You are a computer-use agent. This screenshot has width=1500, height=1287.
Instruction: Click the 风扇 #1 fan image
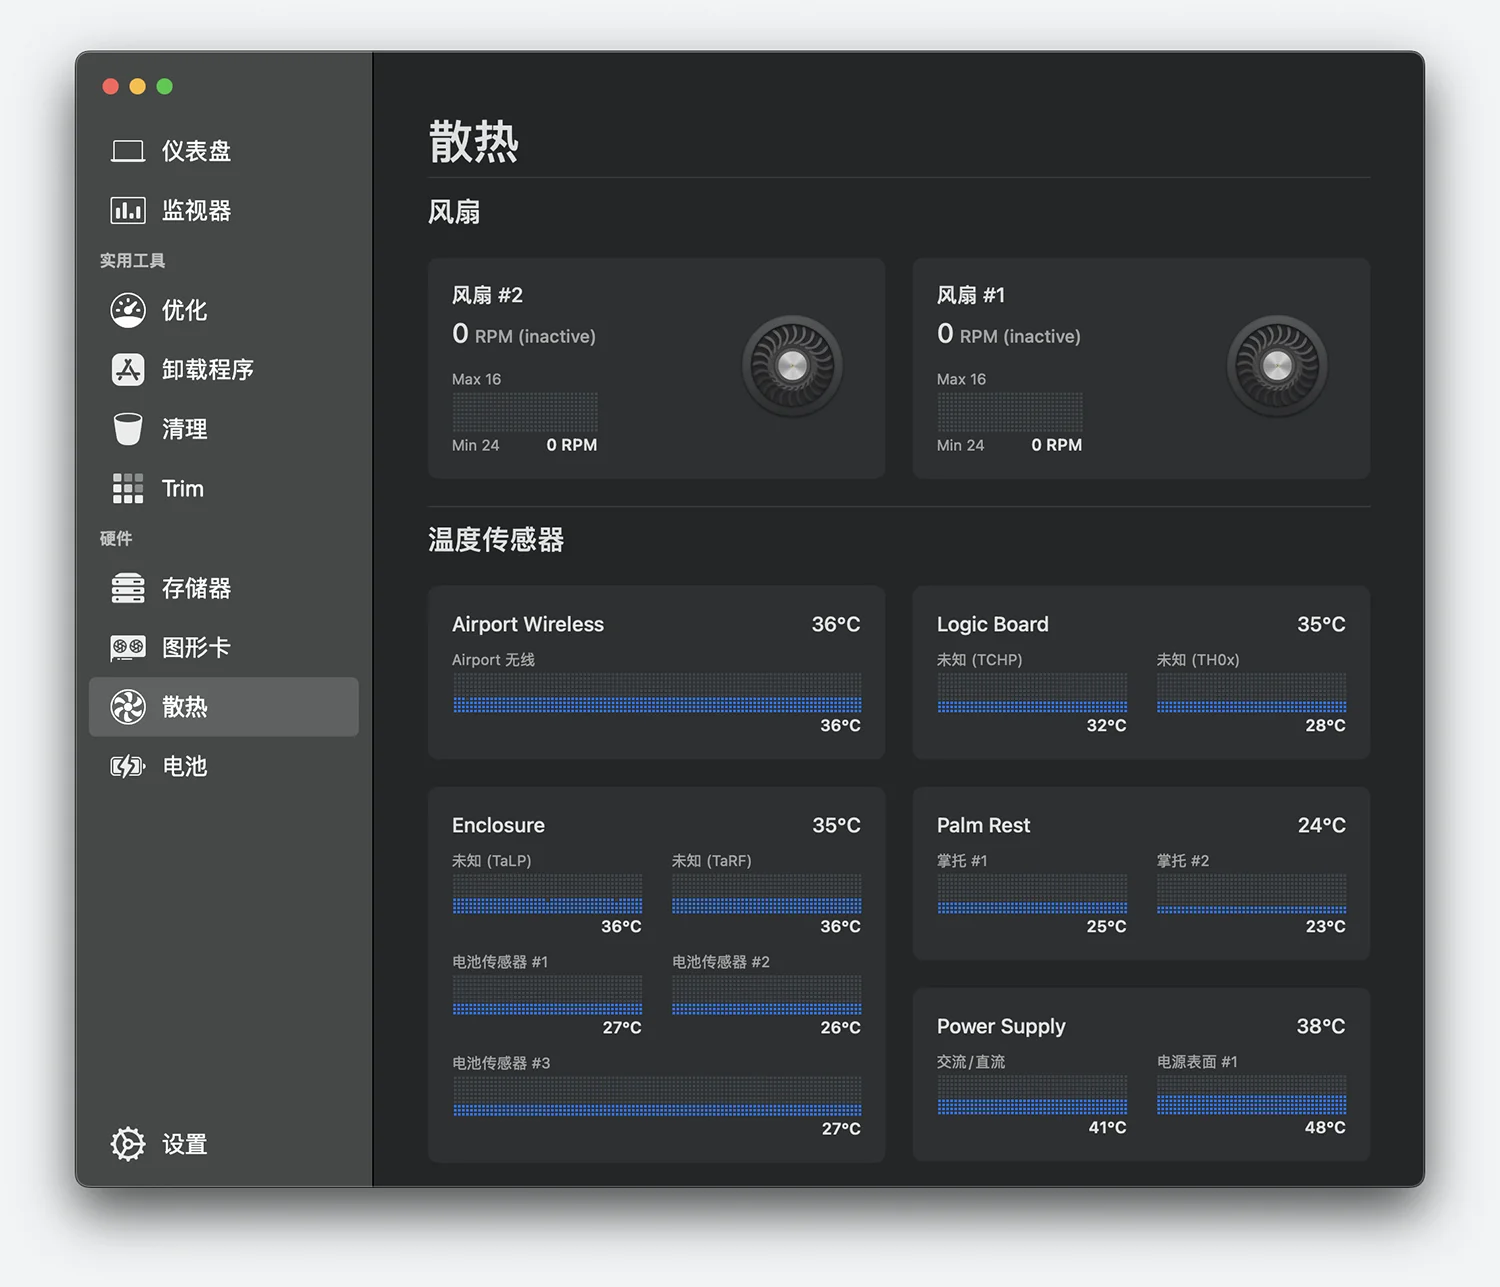click(x=1277, y=366)
